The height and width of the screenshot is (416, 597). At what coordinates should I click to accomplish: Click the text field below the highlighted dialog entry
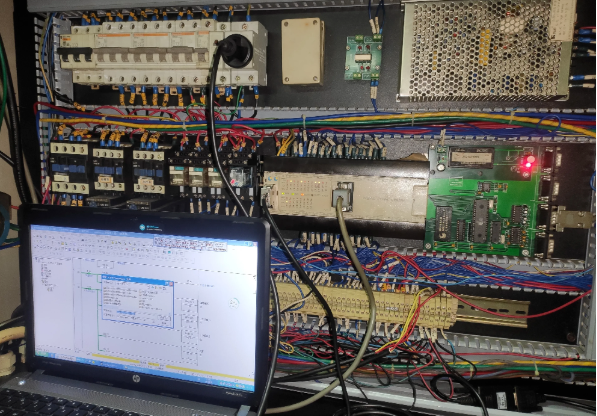pos(129,318)
